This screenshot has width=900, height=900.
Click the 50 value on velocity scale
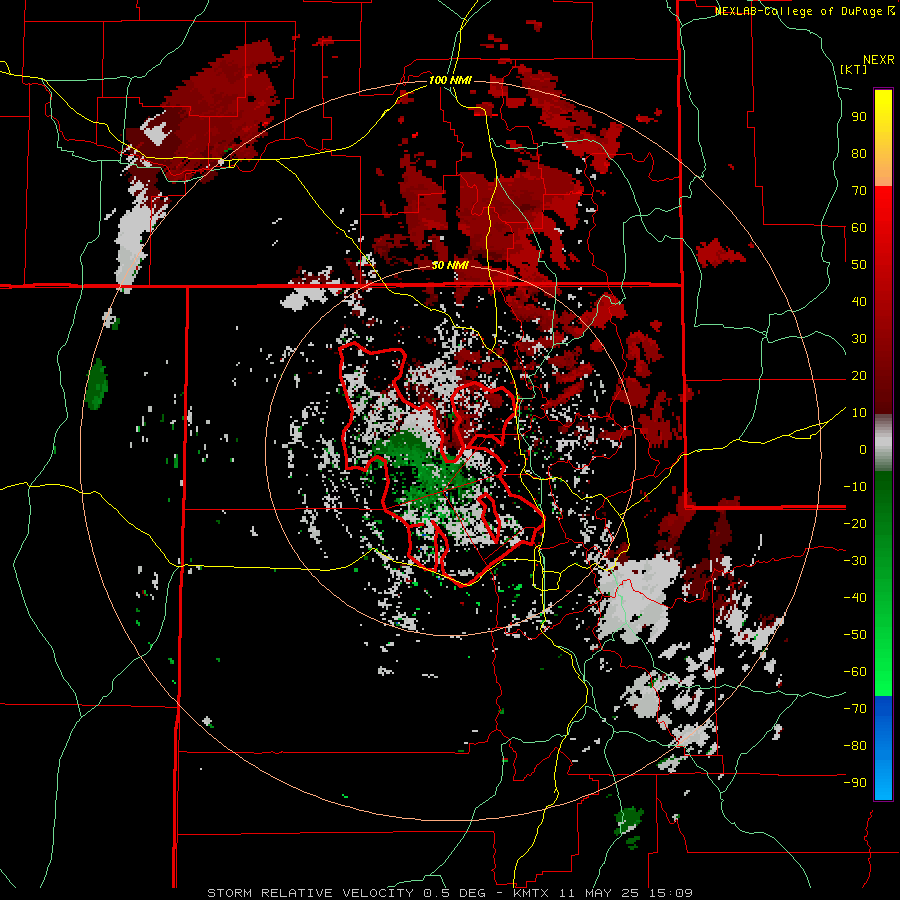click(859, 265)
